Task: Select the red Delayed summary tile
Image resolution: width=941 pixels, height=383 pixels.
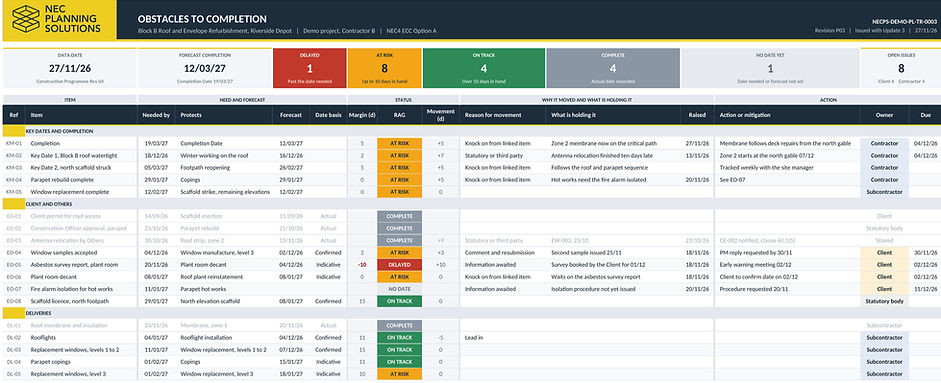Action: [310, 68]
